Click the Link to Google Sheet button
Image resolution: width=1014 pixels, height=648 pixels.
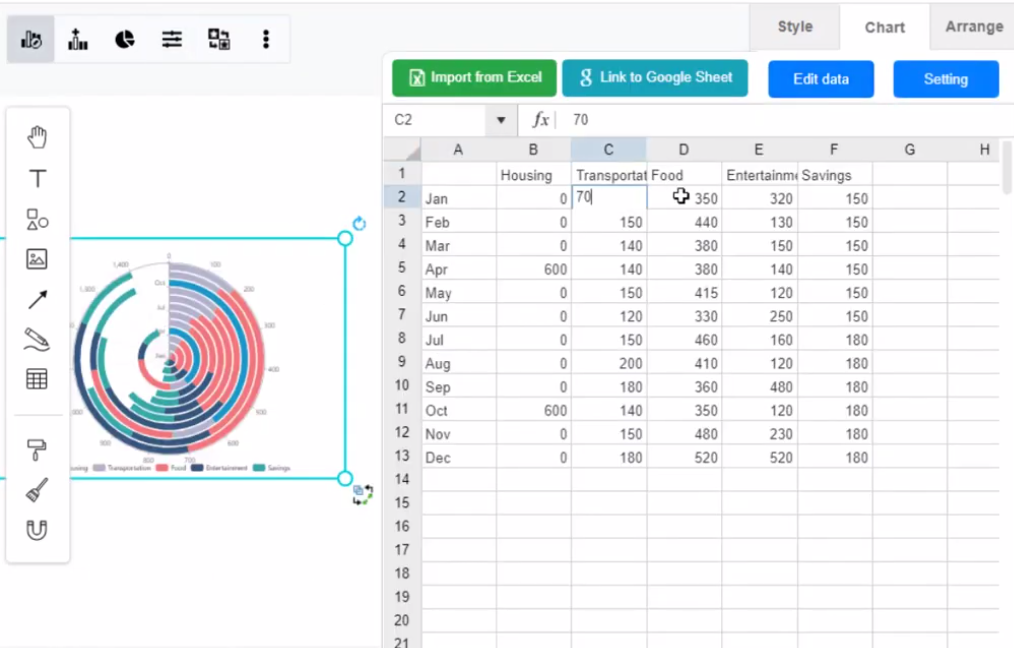[x=655, y=78]
